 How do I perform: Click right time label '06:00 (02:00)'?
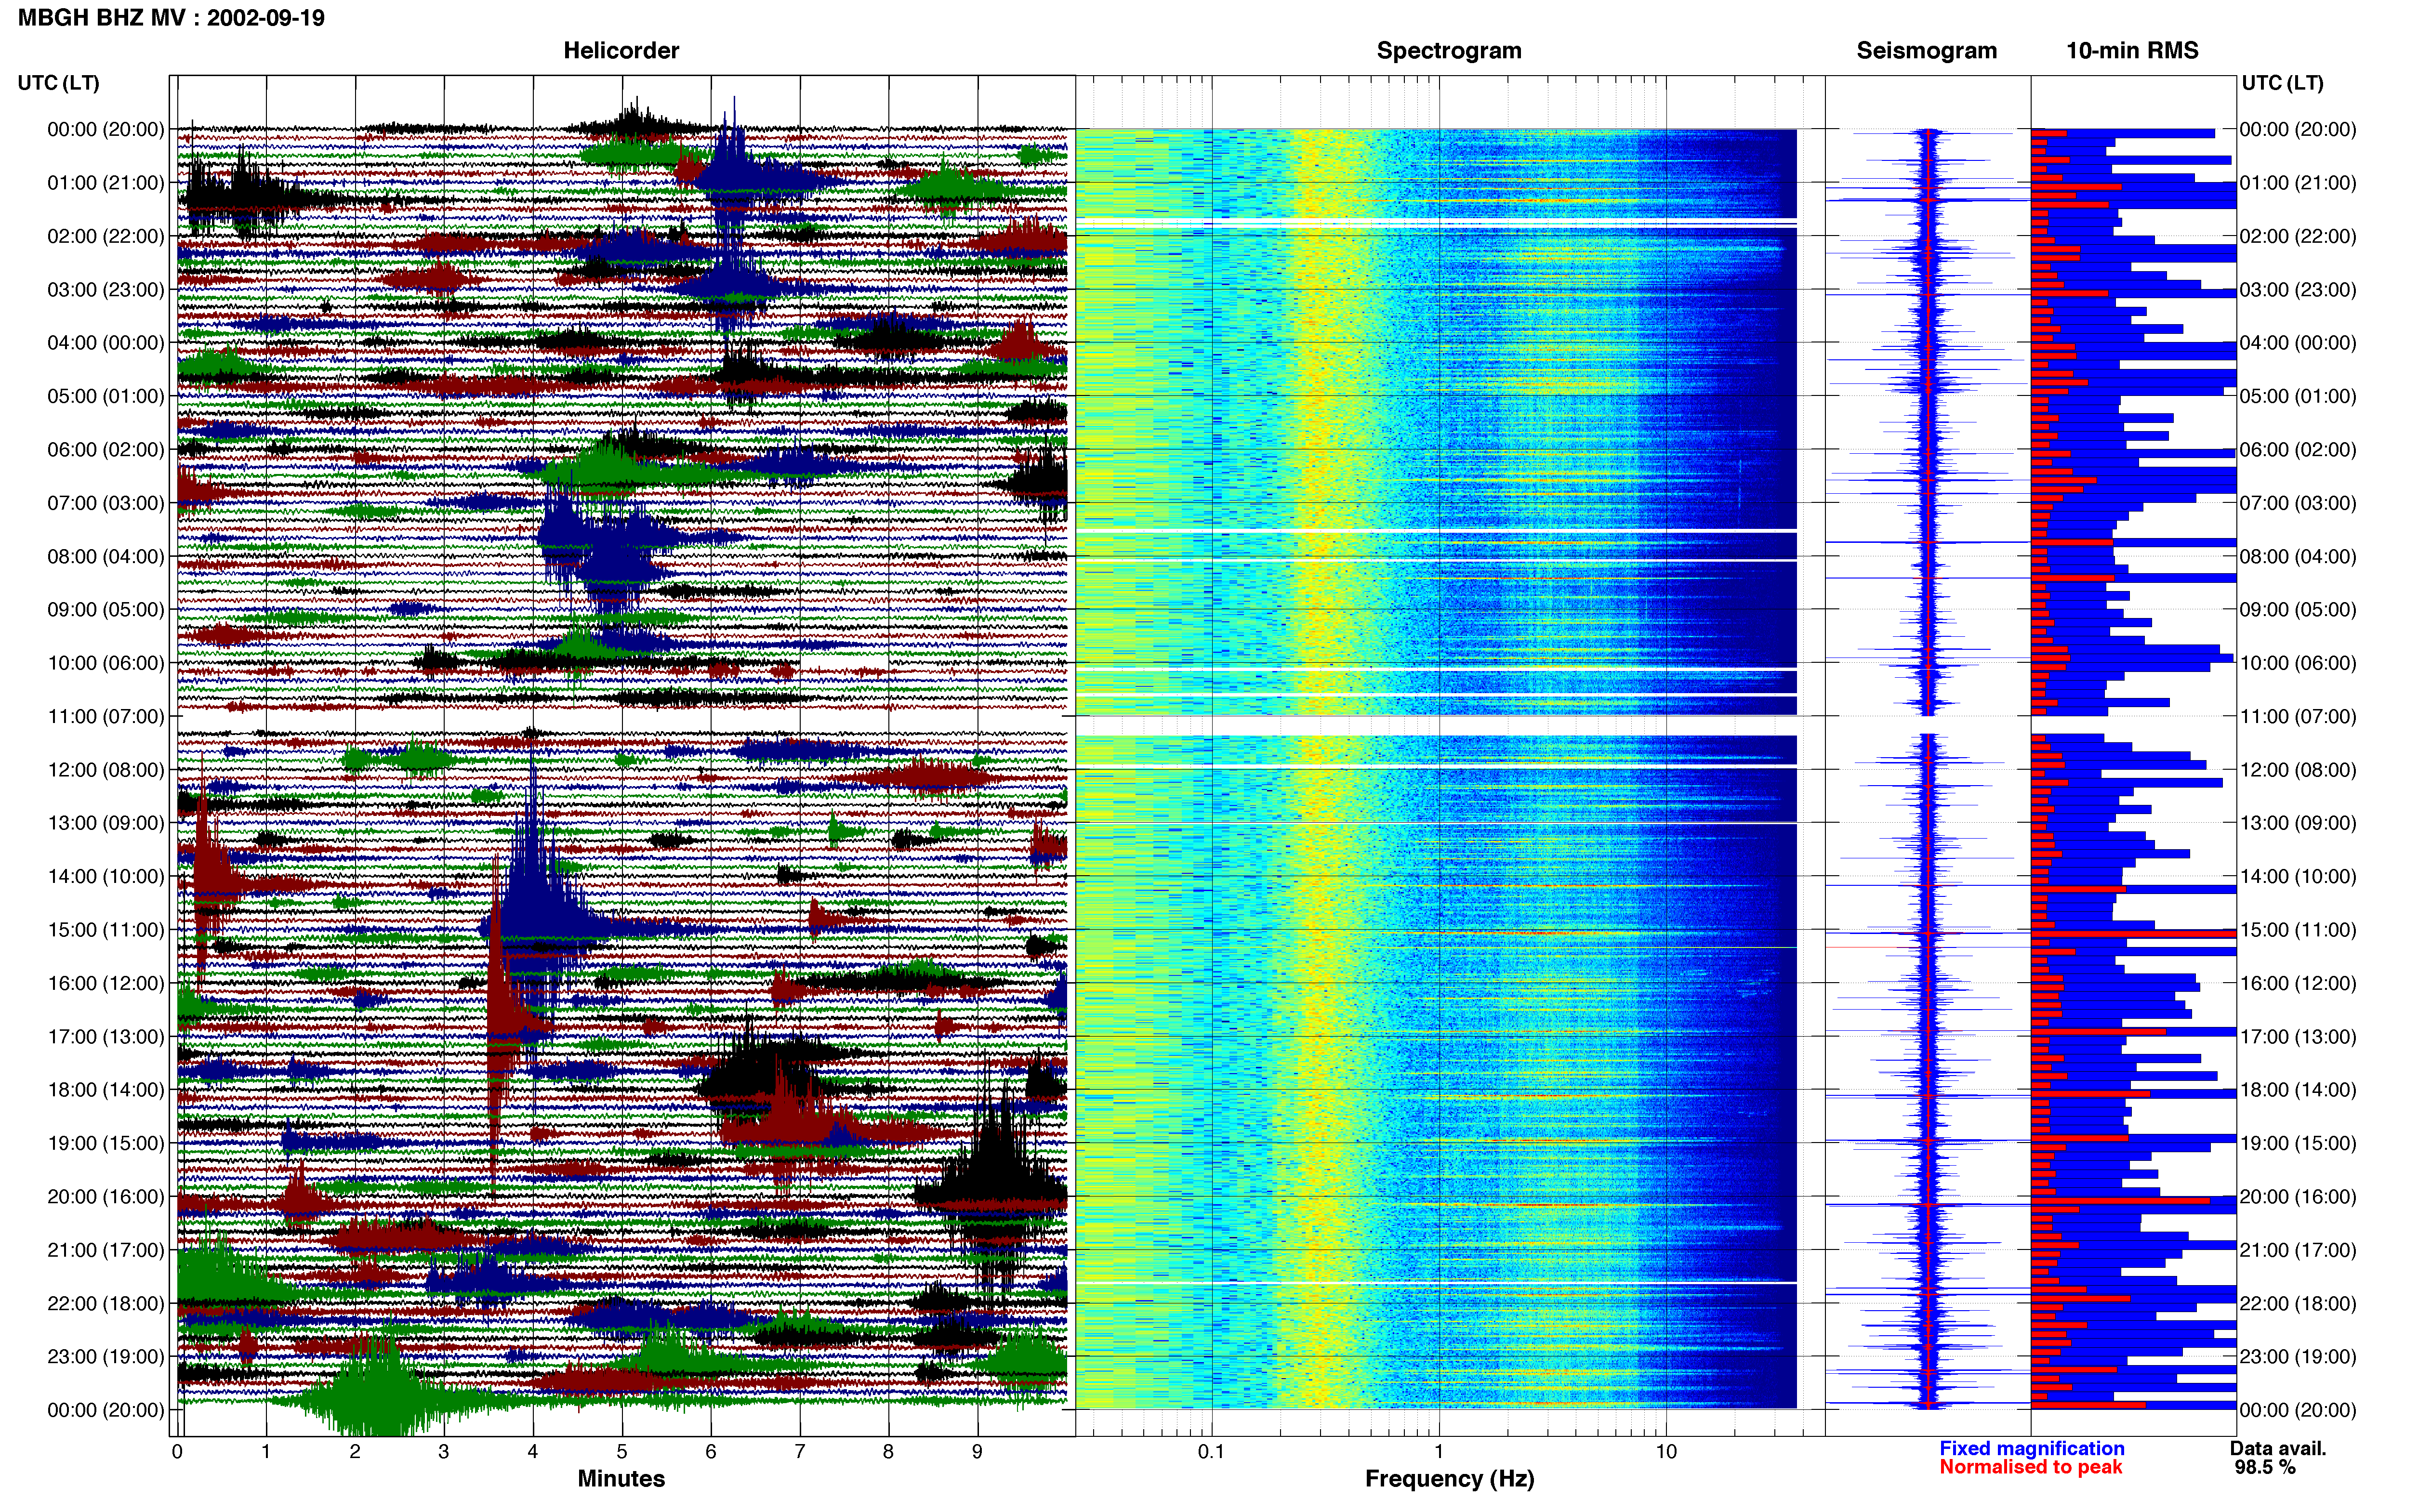[x=2298, y=450]
